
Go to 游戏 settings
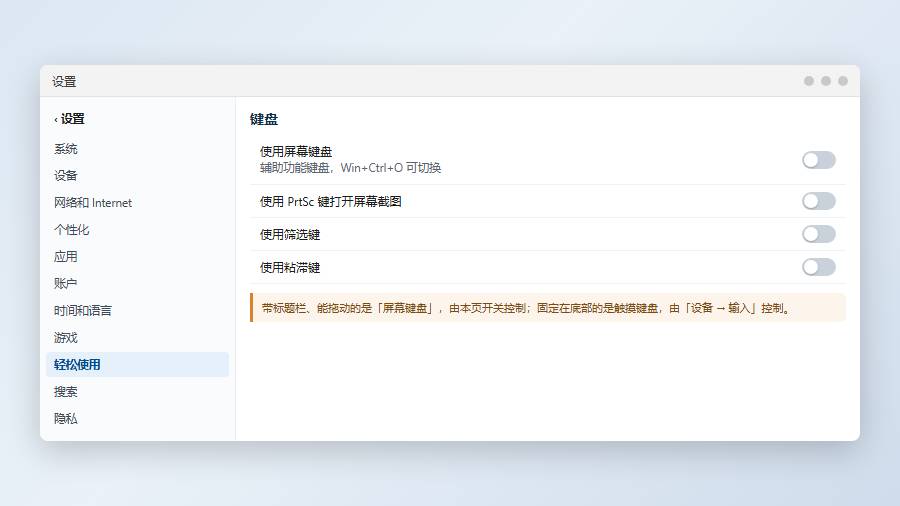(137, 338)
